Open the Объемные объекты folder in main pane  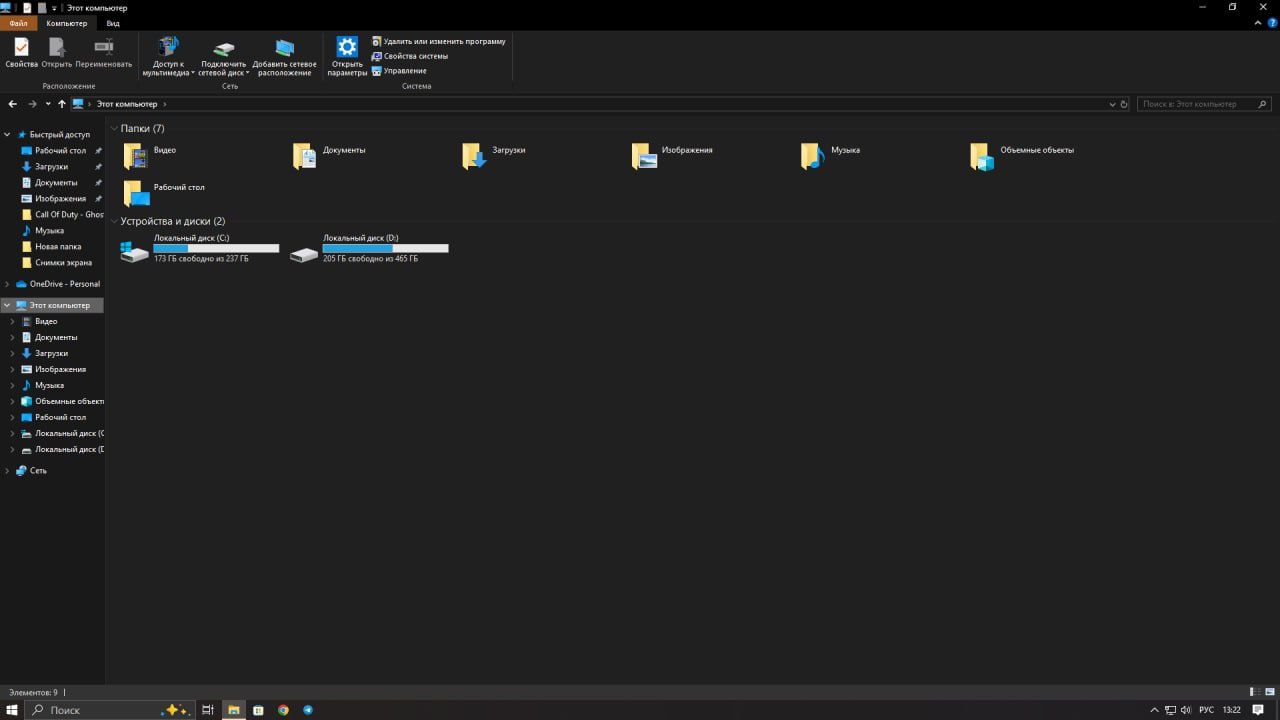[x=982, y=156]
